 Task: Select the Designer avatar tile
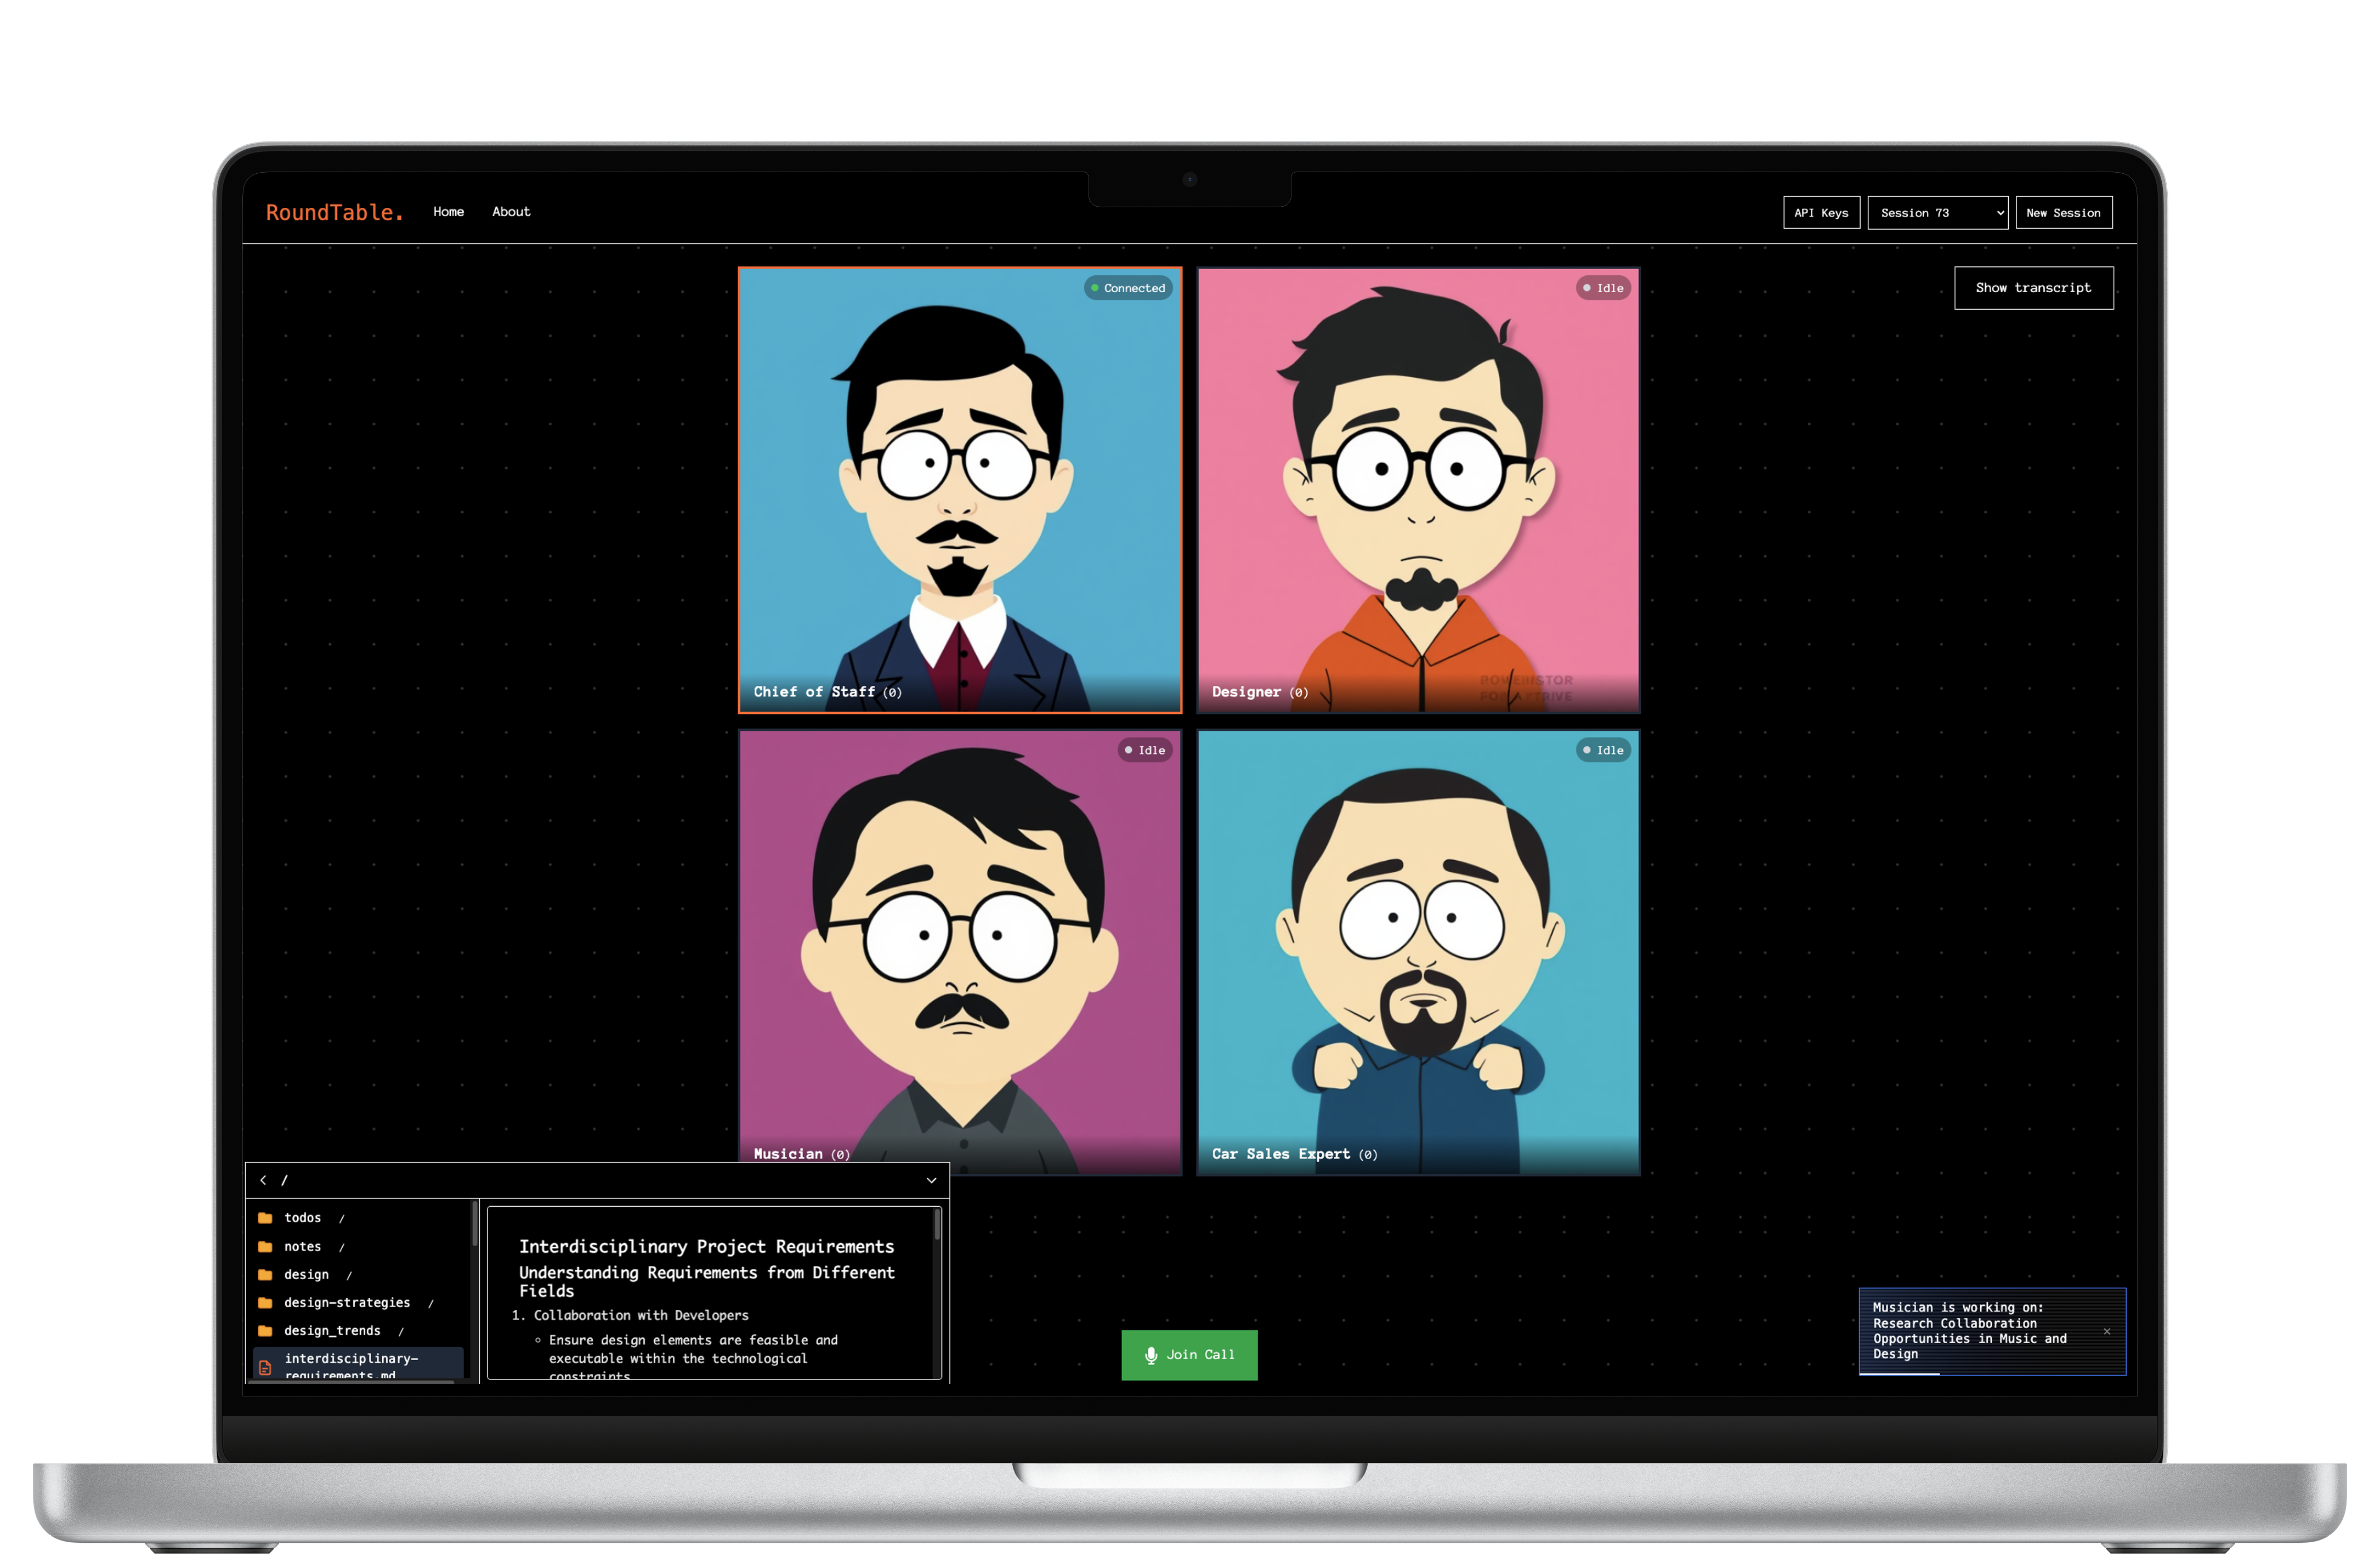(x=1418, y=490)
